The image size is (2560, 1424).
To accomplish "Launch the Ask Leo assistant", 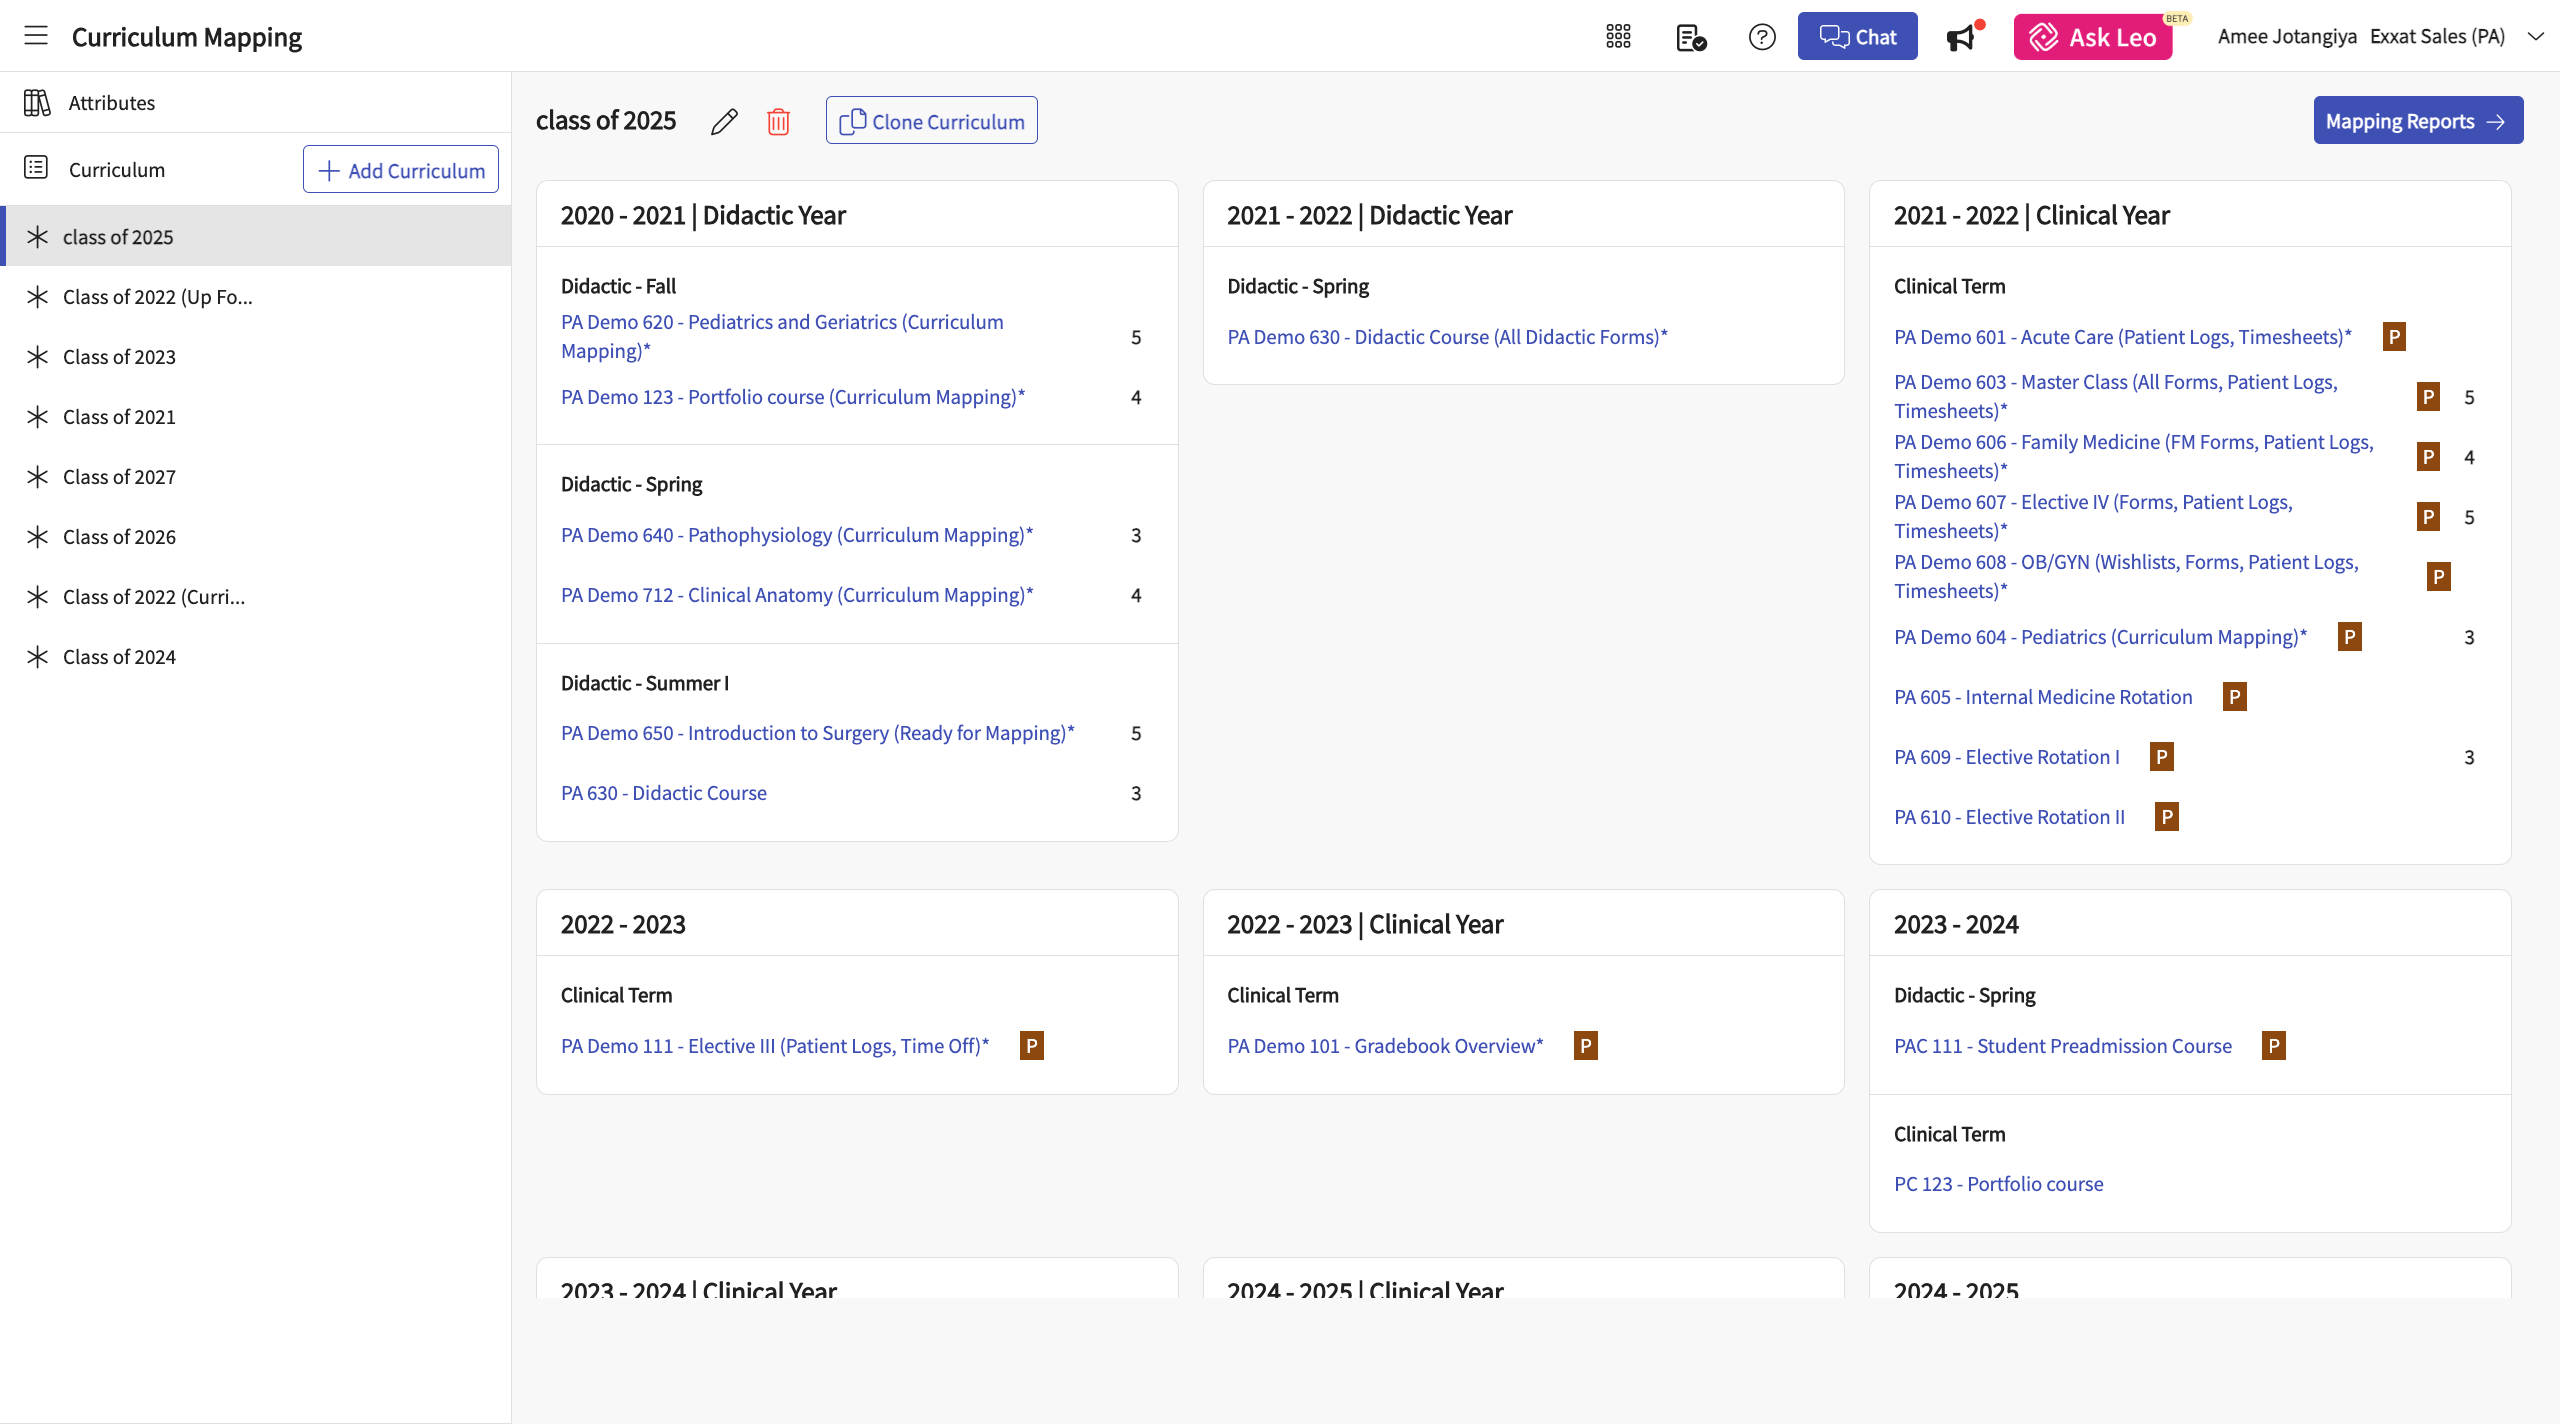I will 2092,37.
